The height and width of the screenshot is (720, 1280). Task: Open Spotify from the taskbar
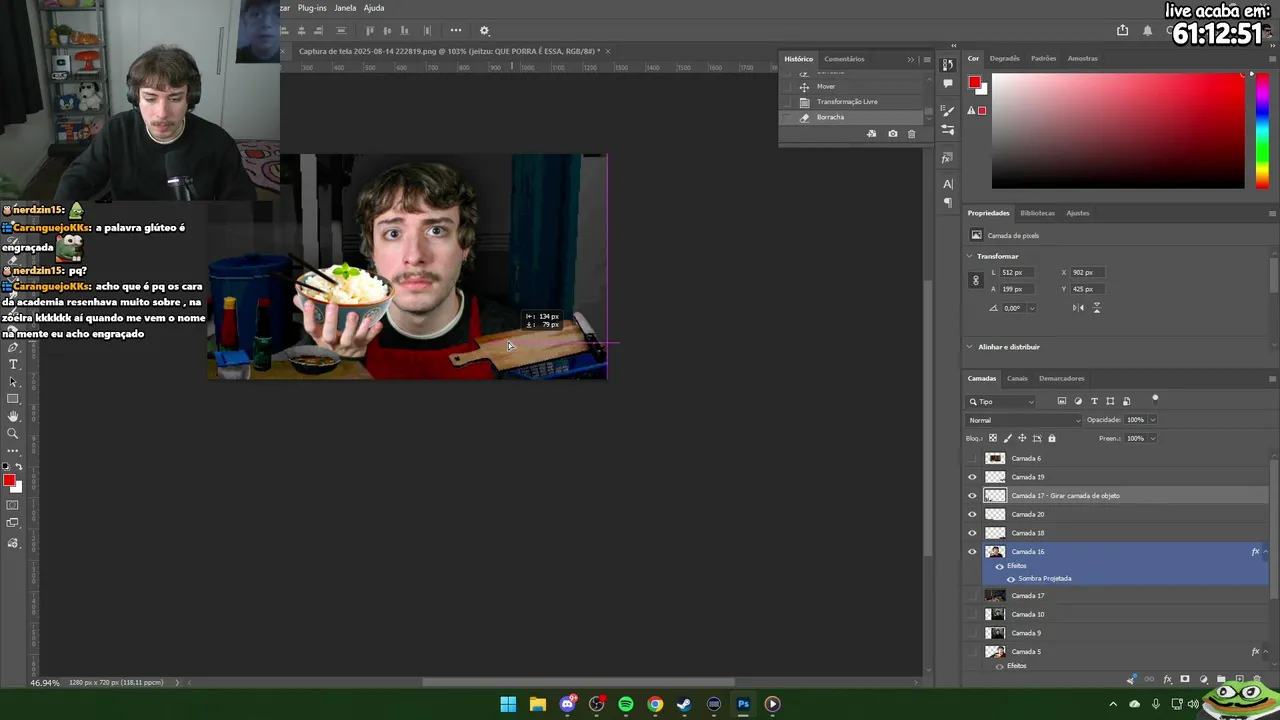point(626,704)
